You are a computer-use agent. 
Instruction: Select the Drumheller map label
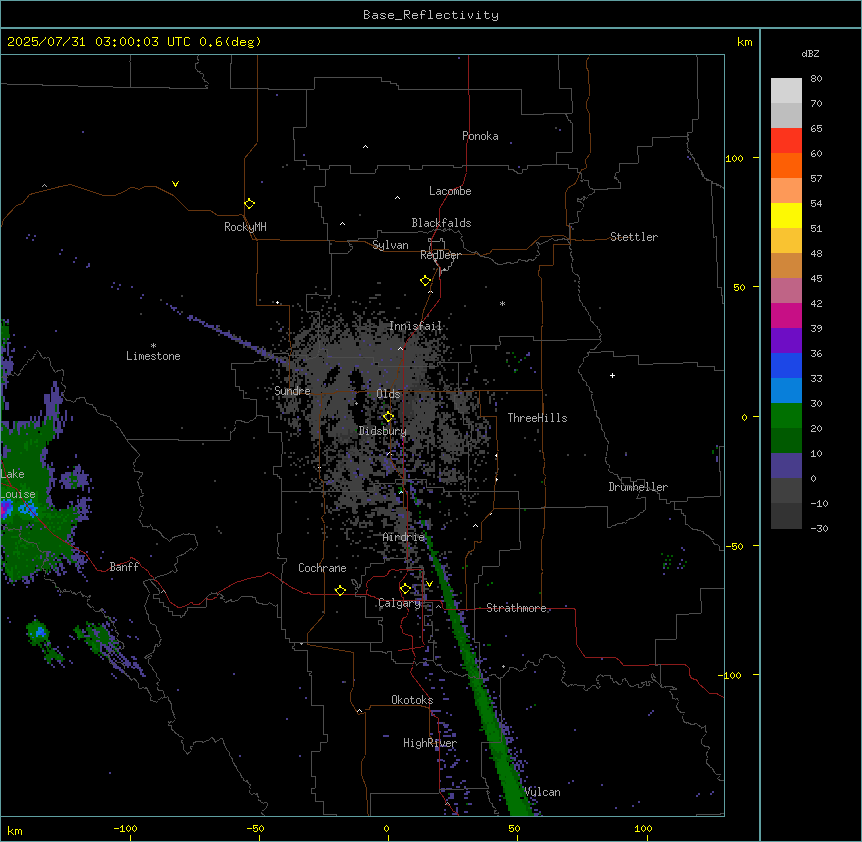[x=638, y=487]
